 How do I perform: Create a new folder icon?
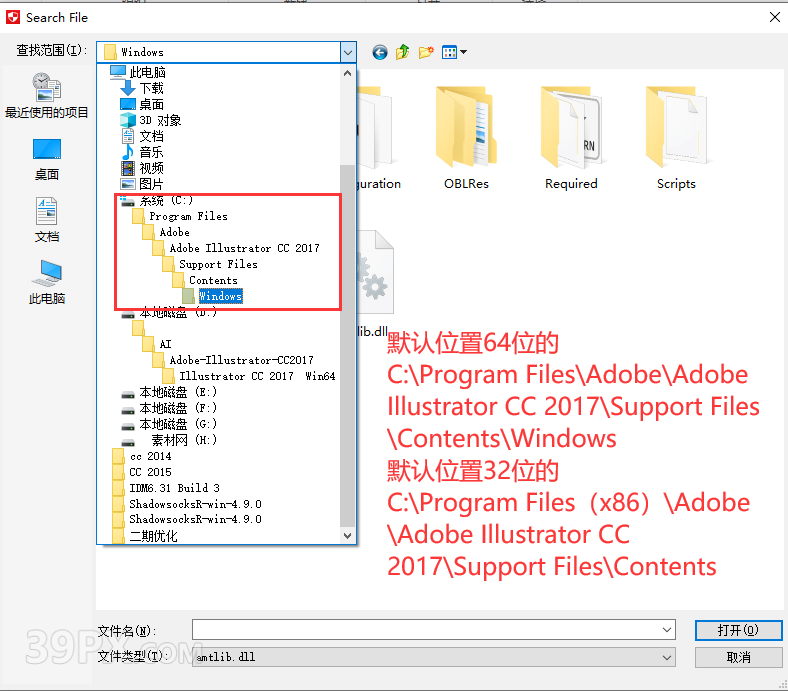pyautogui.click(x=426, y=52)
